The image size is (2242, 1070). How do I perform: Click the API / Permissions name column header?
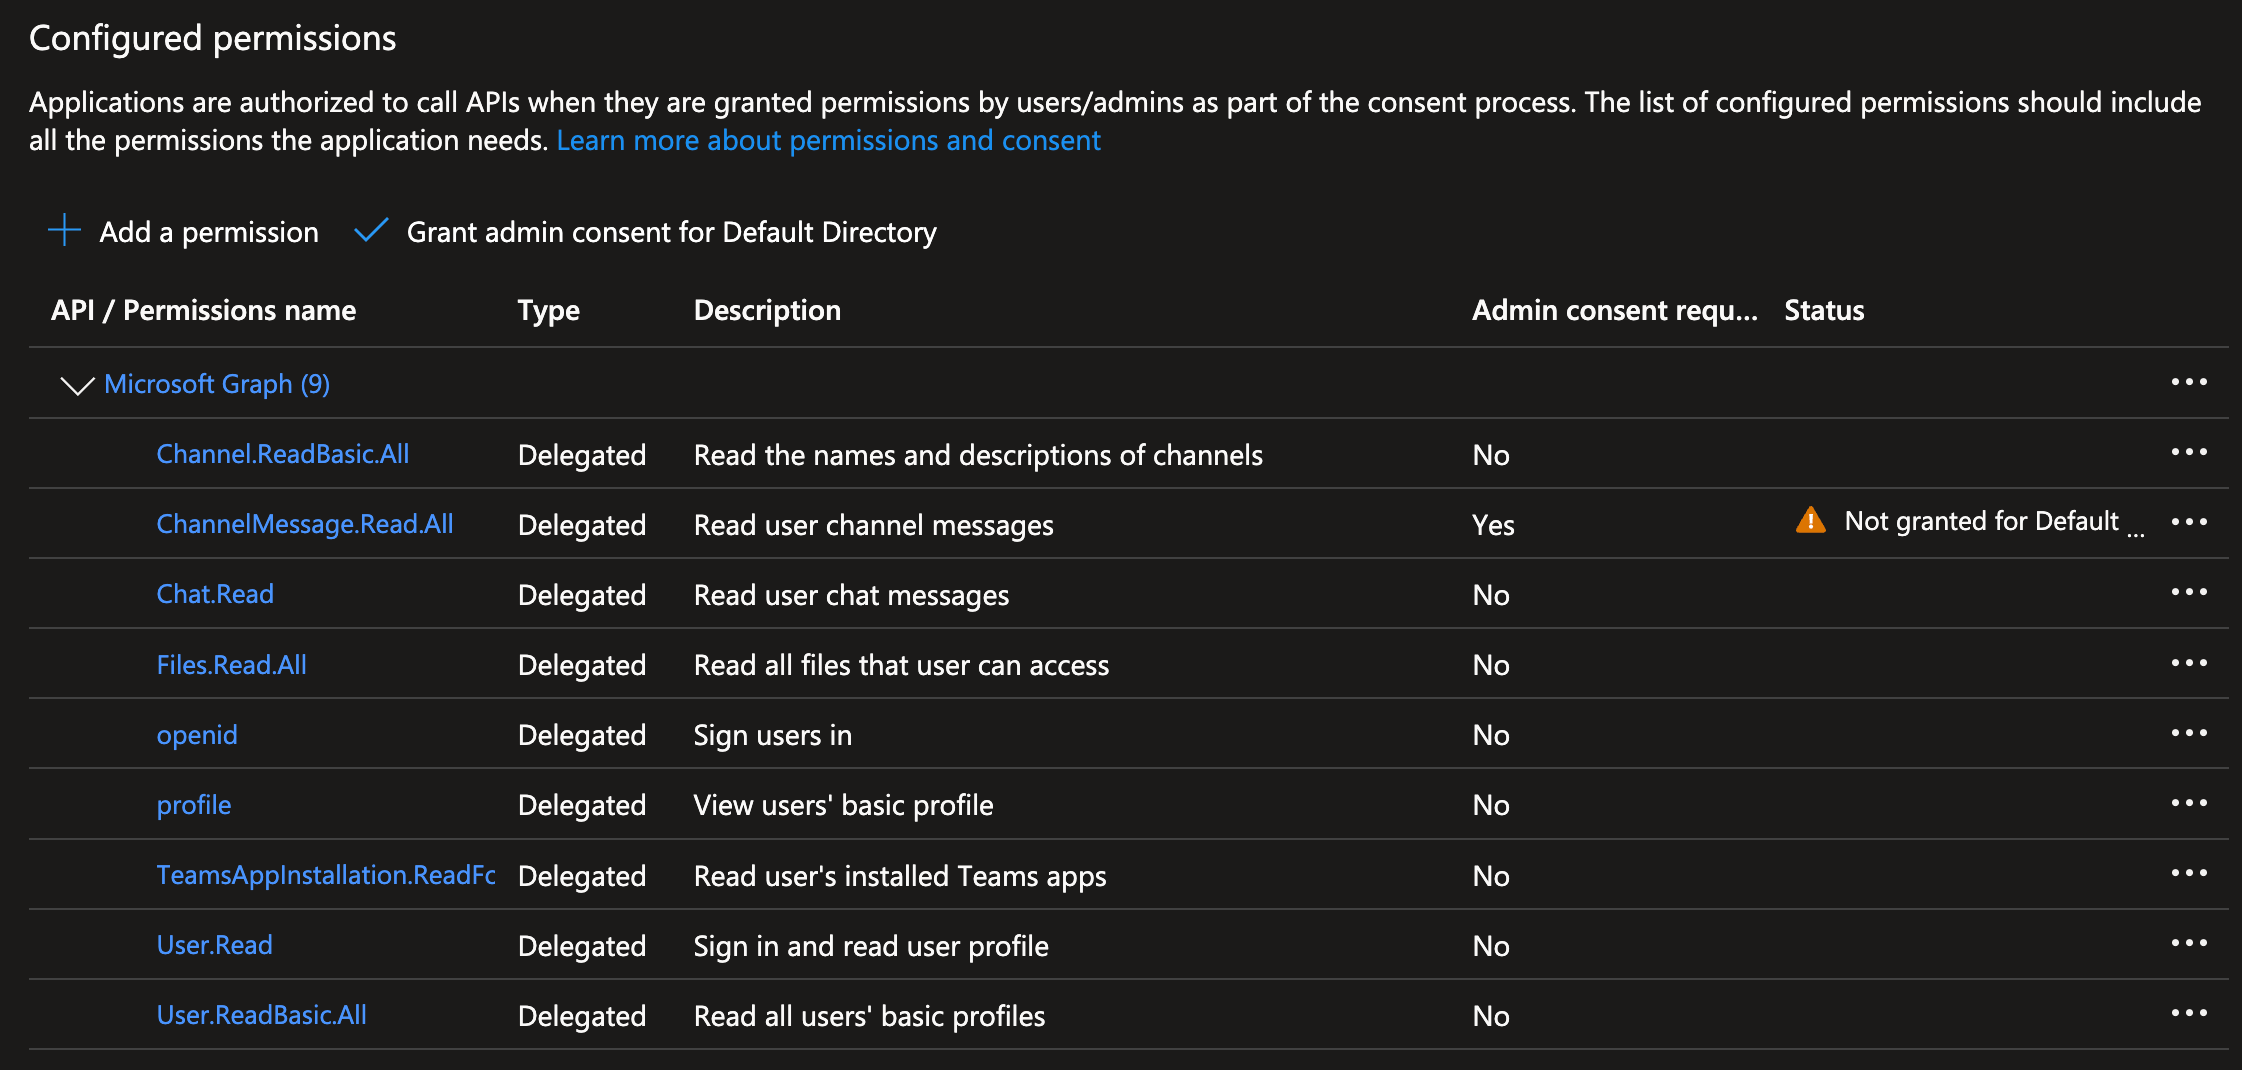coord(203,310)
